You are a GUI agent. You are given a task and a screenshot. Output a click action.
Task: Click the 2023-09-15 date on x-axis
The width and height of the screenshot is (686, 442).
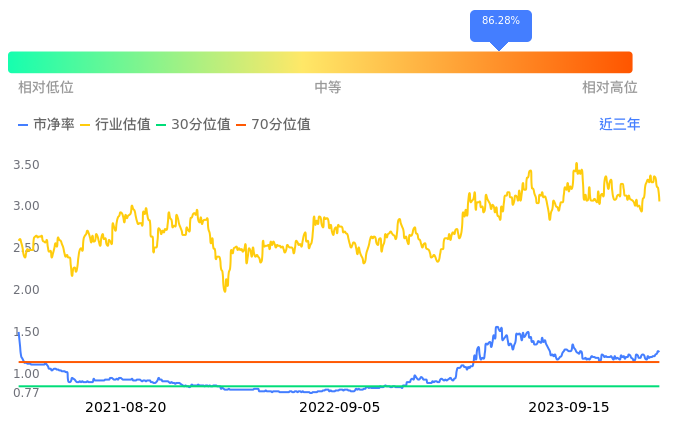569,407
